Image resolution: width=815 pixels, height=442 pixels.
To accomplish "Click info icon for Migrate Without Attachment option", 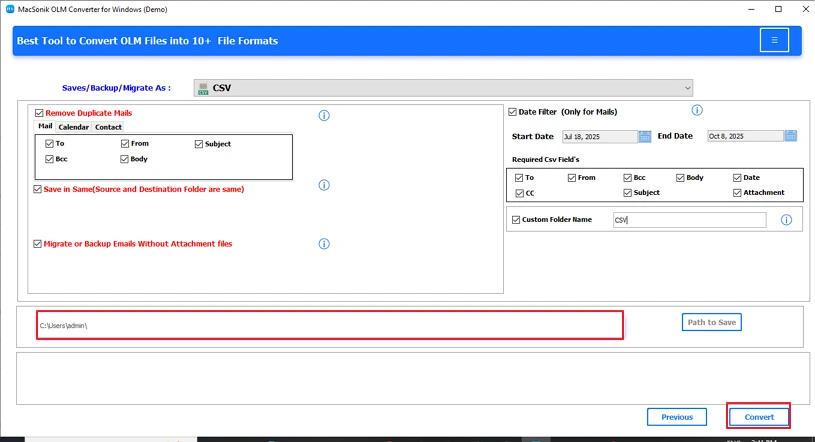I will coord(324,244).
